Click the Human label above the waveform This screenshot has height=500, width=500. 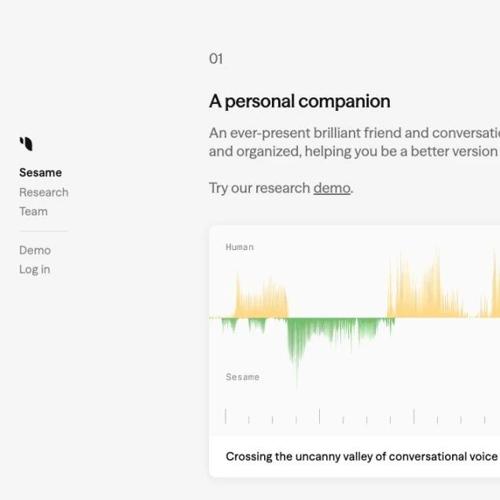(x=239, y=247)
